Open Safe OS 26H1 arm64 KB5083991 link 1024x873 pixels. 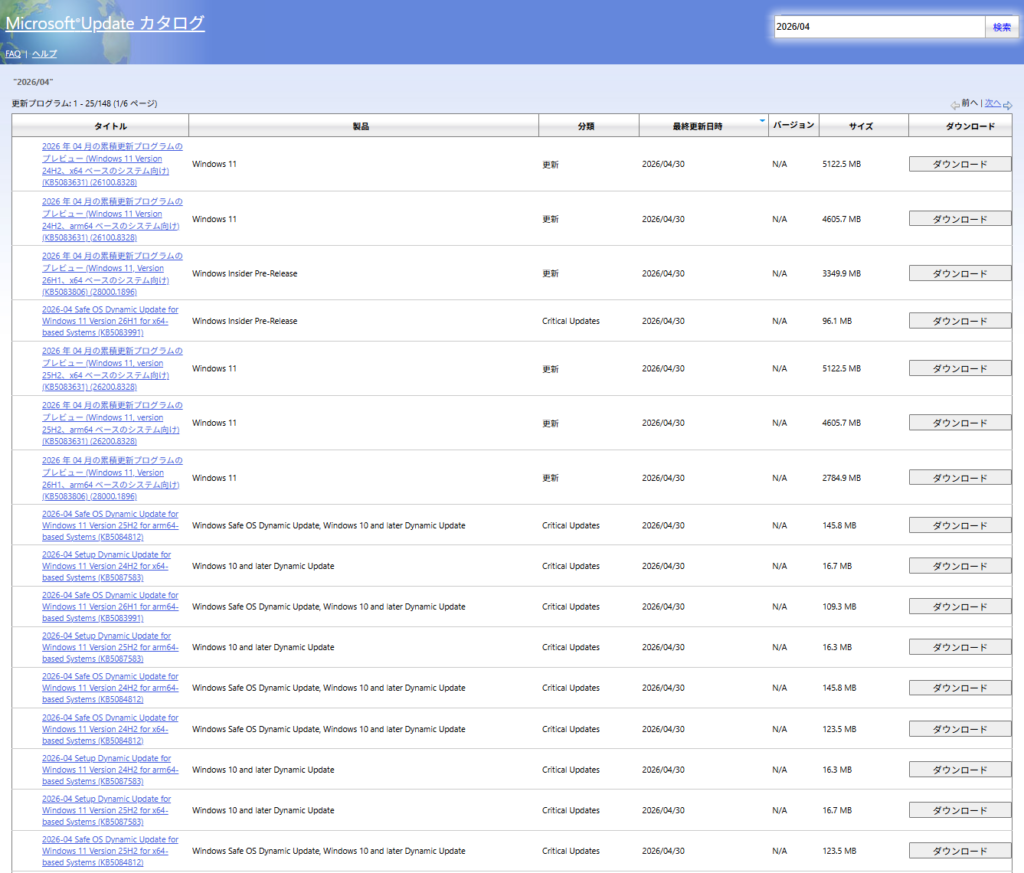point(110,607)
